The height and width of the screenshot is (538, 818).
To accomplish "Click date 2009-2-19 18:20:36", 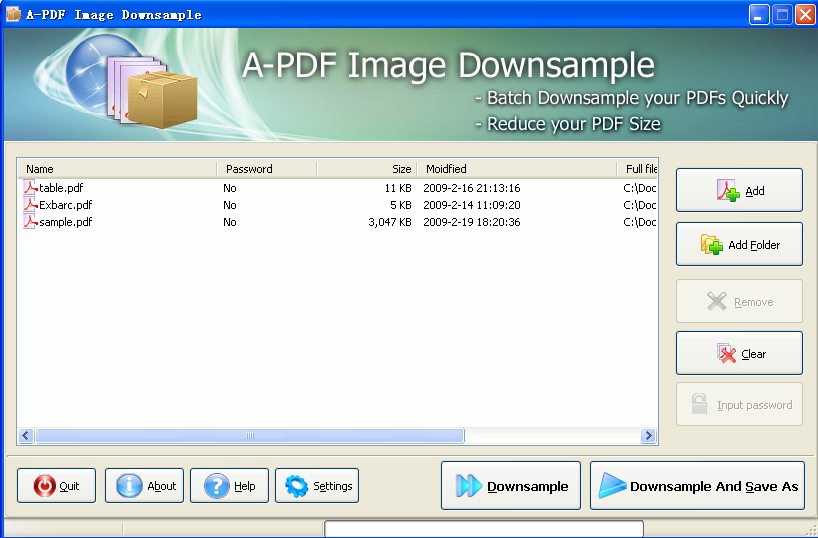I will click(x=472, y=222).
